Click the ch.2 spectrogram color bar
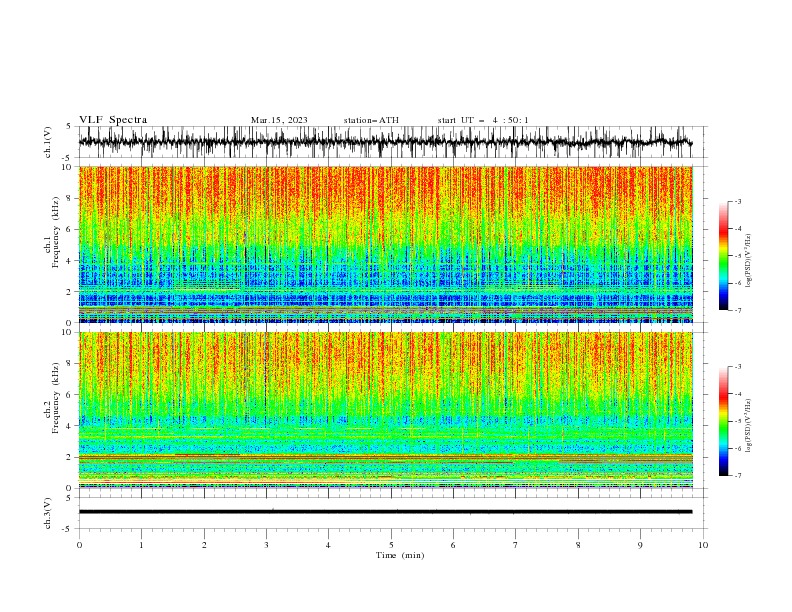Image resolution: width=792 pixels, height=612 pixels. [723, 421]
